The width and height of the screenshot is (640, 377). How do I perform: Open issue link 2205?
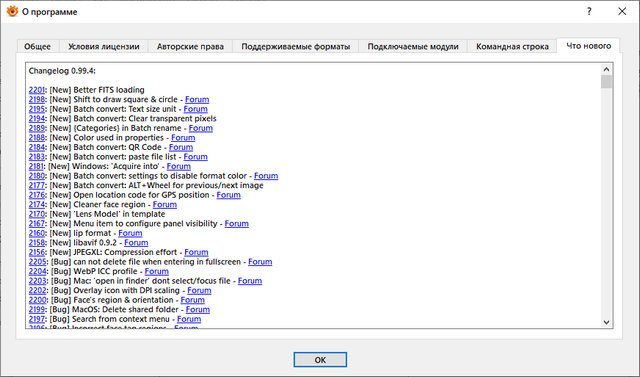click(38, 262)
